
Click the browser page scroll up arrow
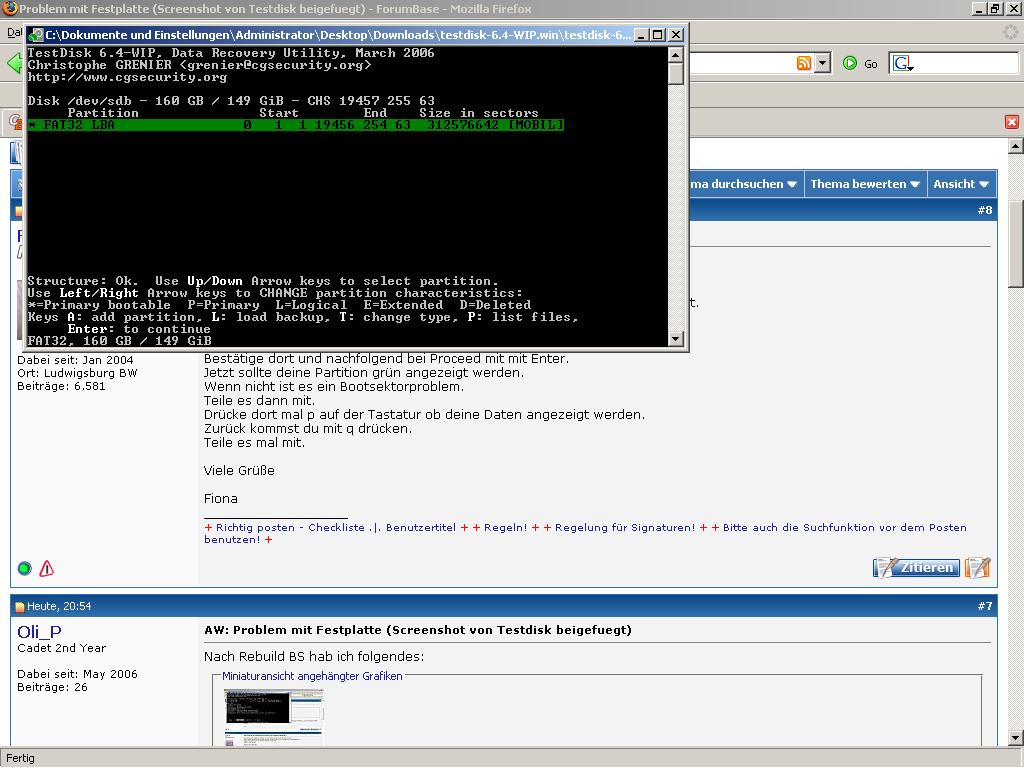click(1016, 146)
